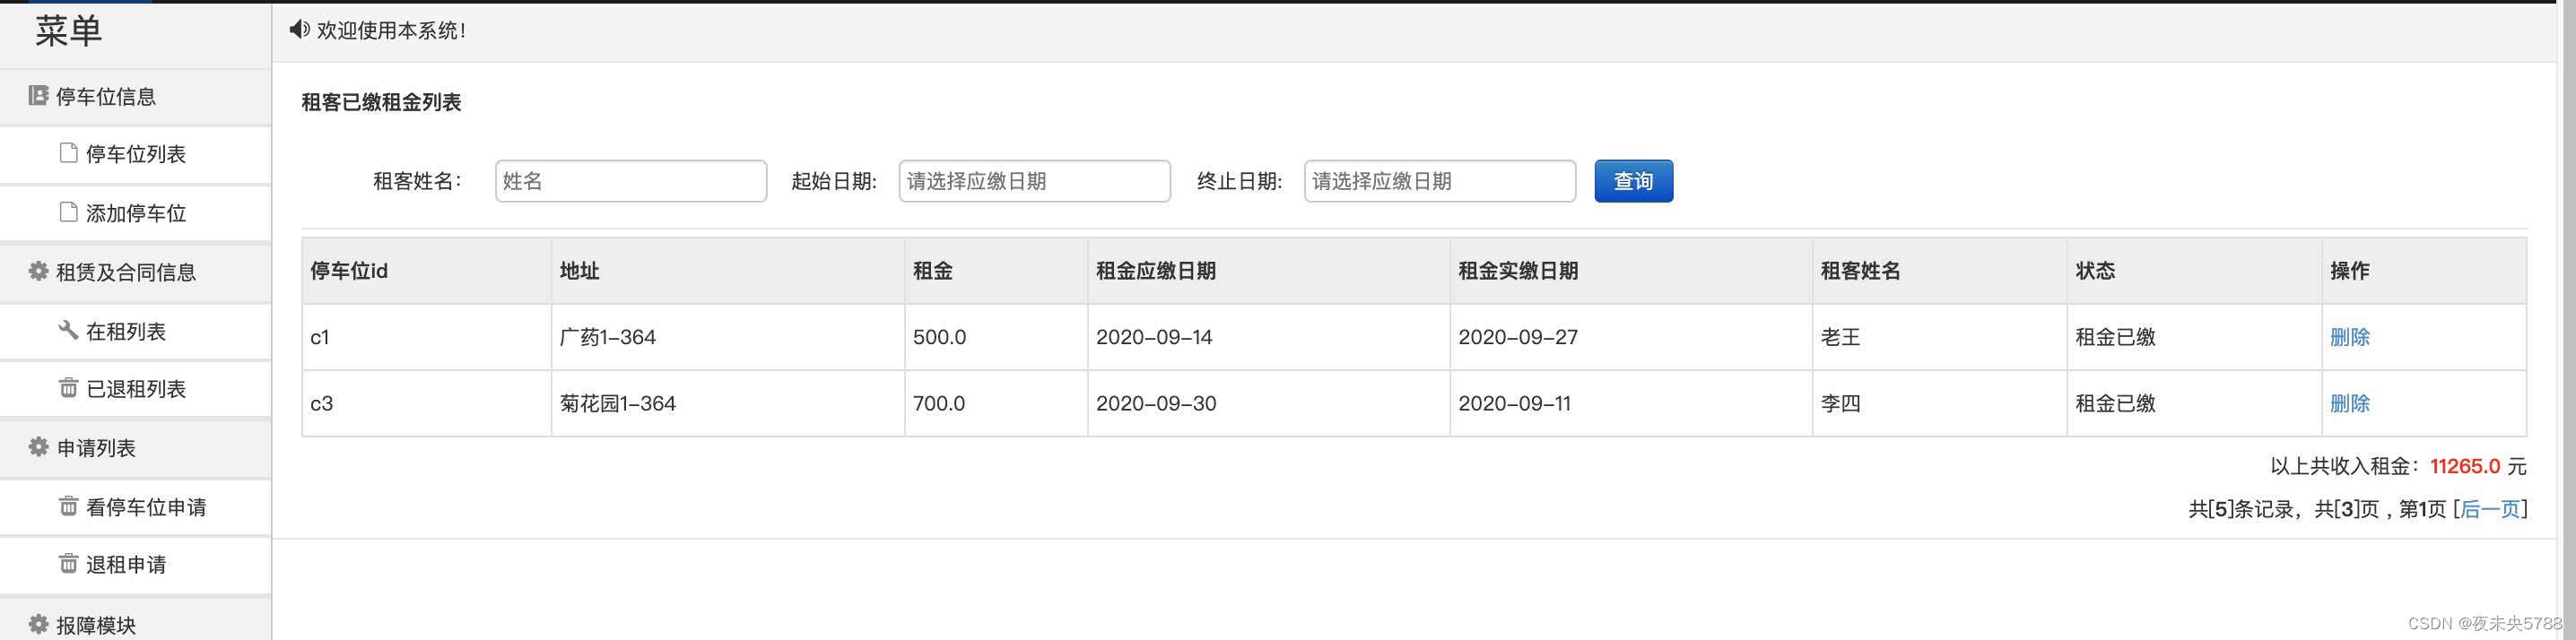Click the 停车位id column header
This screenshot has height=640, width=2576.
(x=426, y=271)
